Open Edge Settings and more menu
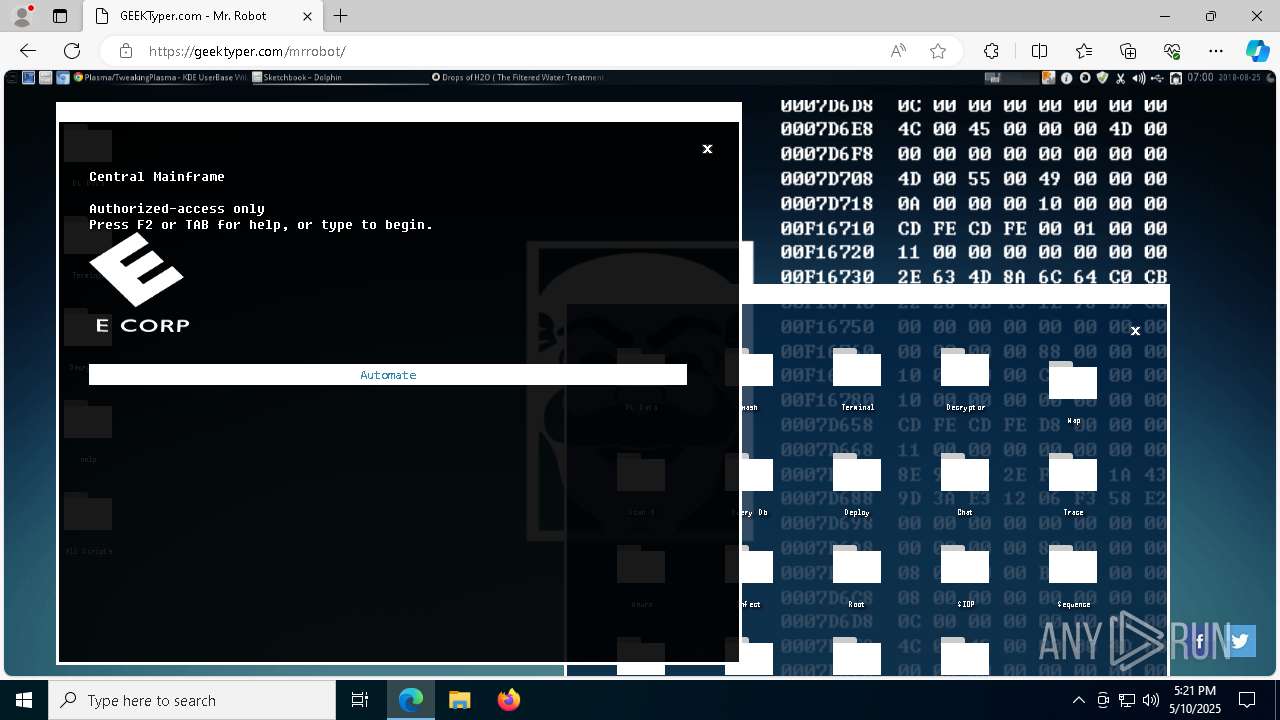Image resolution: width=1280 pixels, height=720 pixels. [1216, 51]
